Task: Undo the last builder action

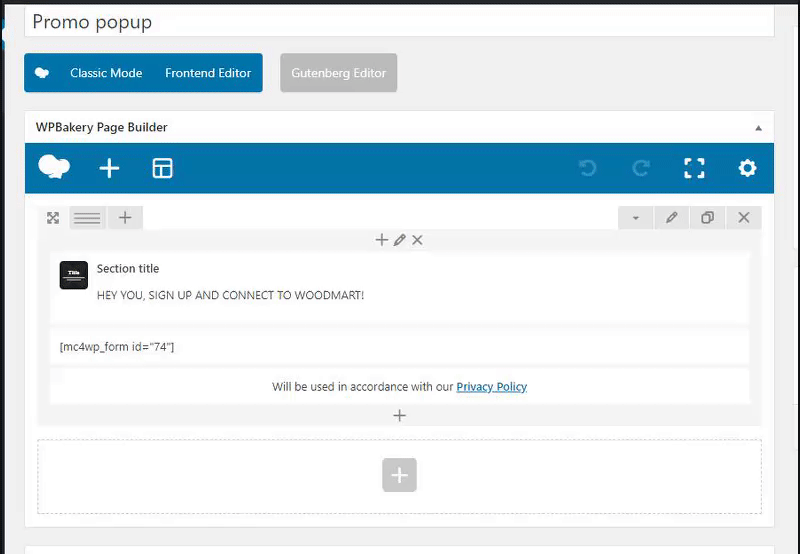Action: [588, 168]
